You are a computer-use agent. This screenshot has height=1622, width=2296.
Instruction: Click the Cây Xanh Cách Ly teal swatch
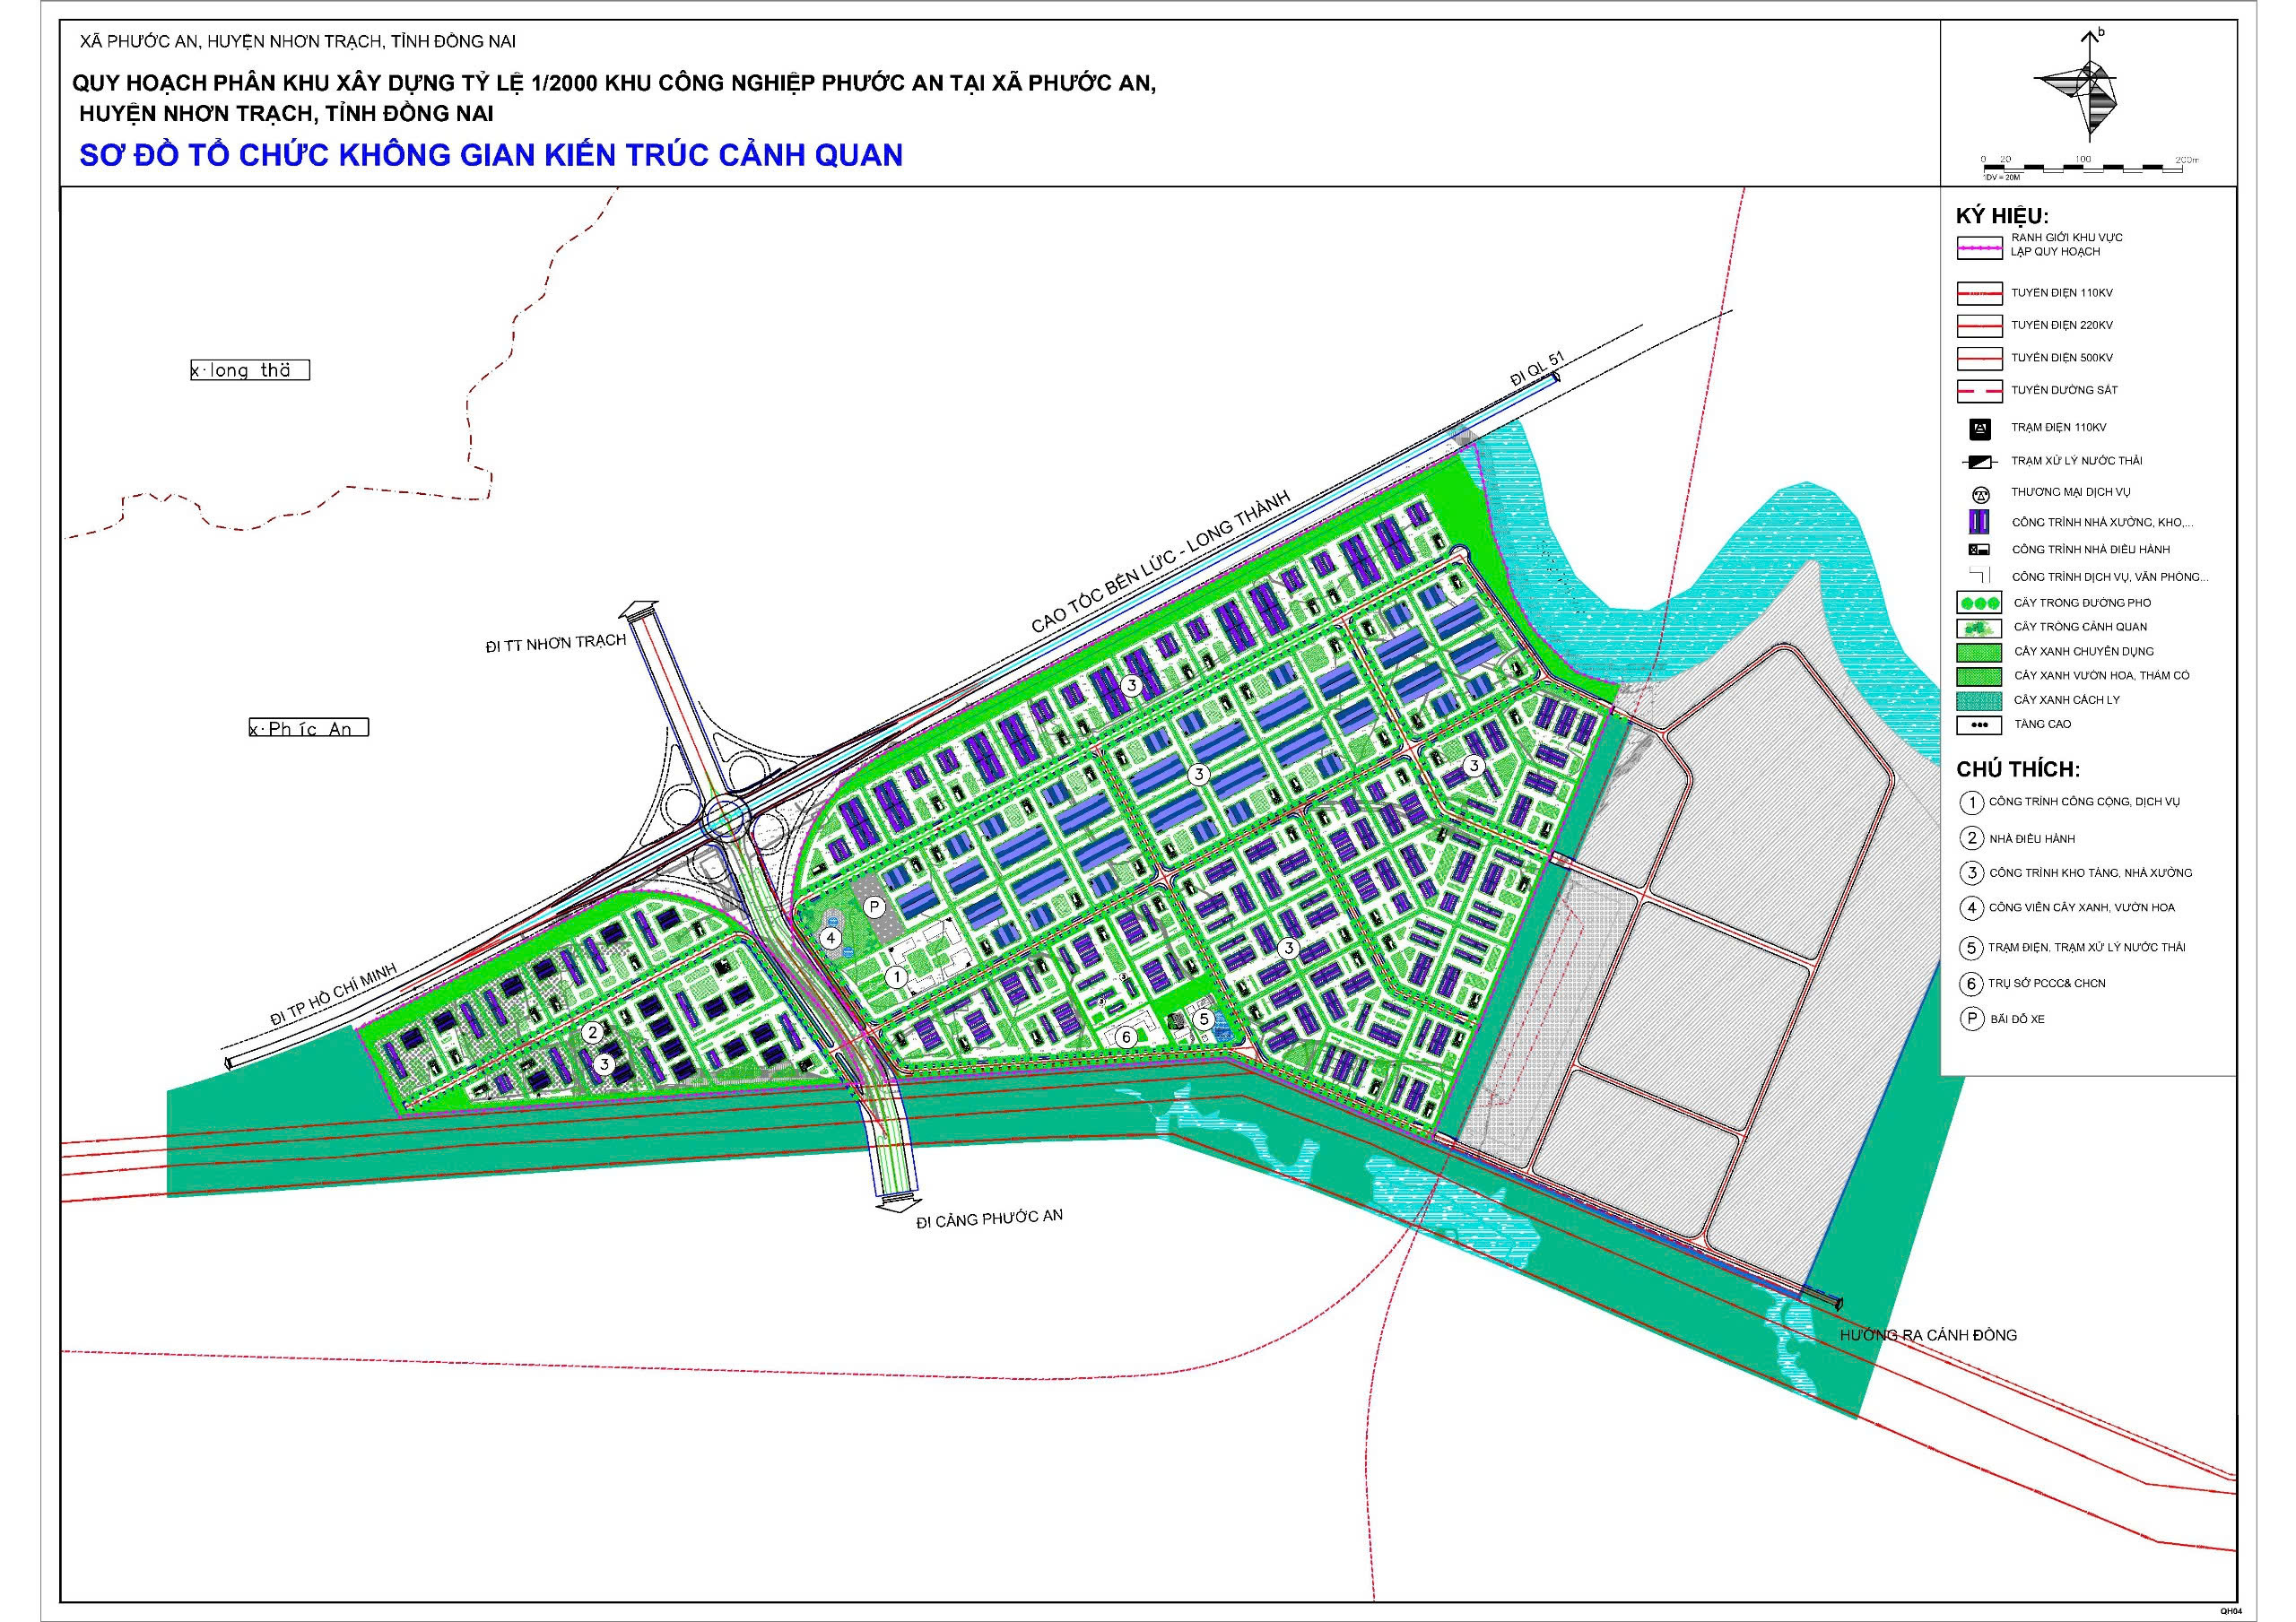(x=1978, y=700)
